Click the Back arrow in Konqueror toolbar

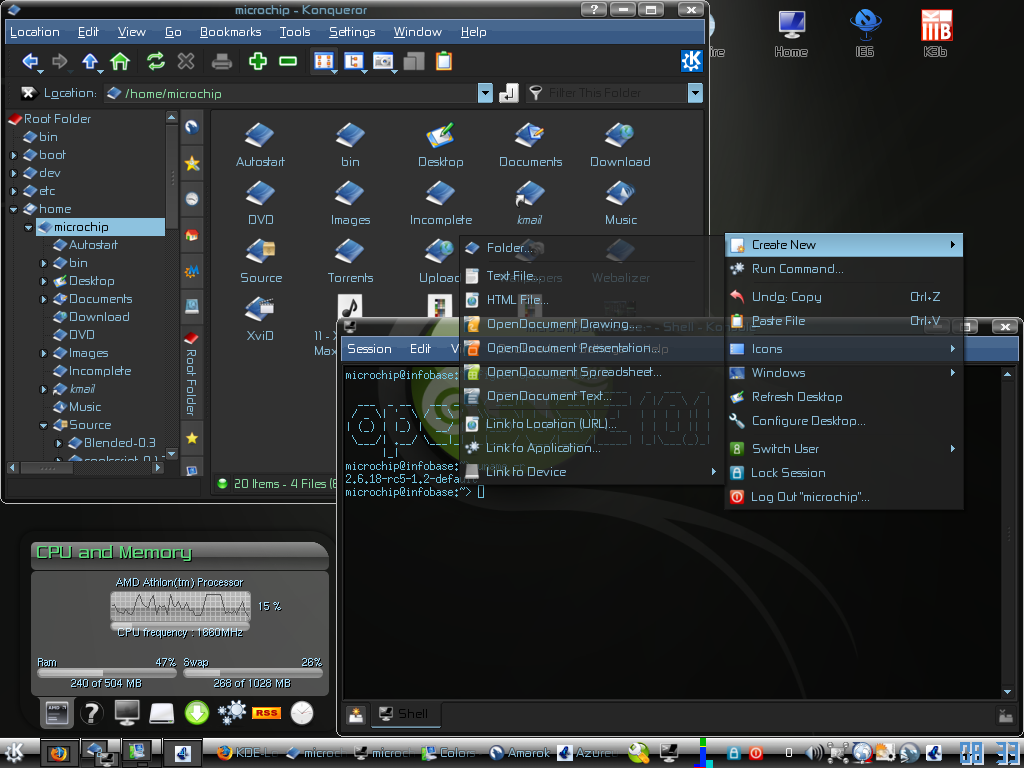pyautogui.click(x=29, y=61)
